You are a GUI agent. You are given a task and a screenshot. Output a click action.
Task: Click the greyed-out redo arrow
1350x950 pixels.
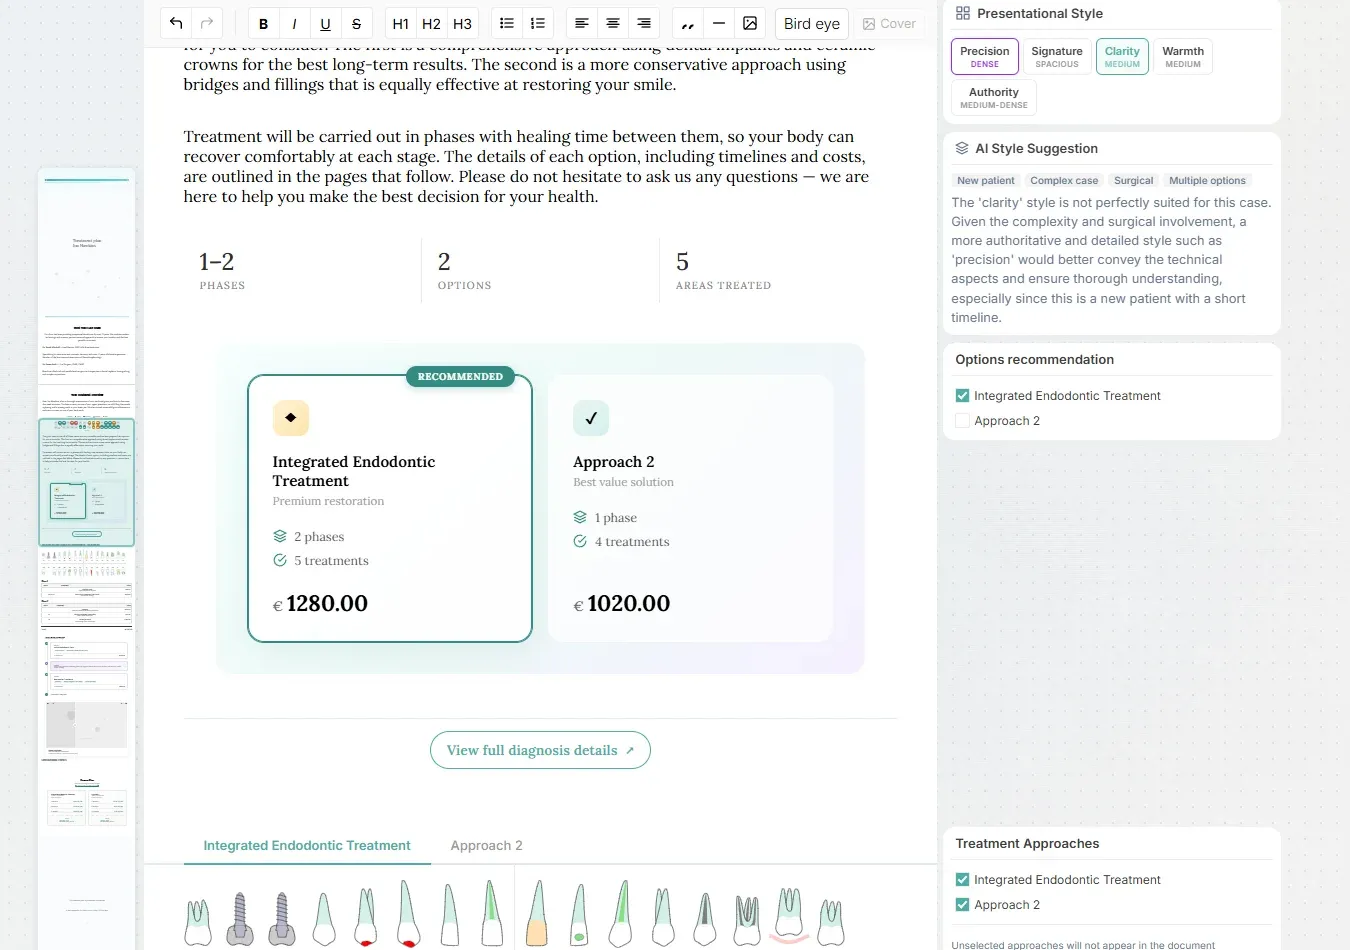point(207,23)
